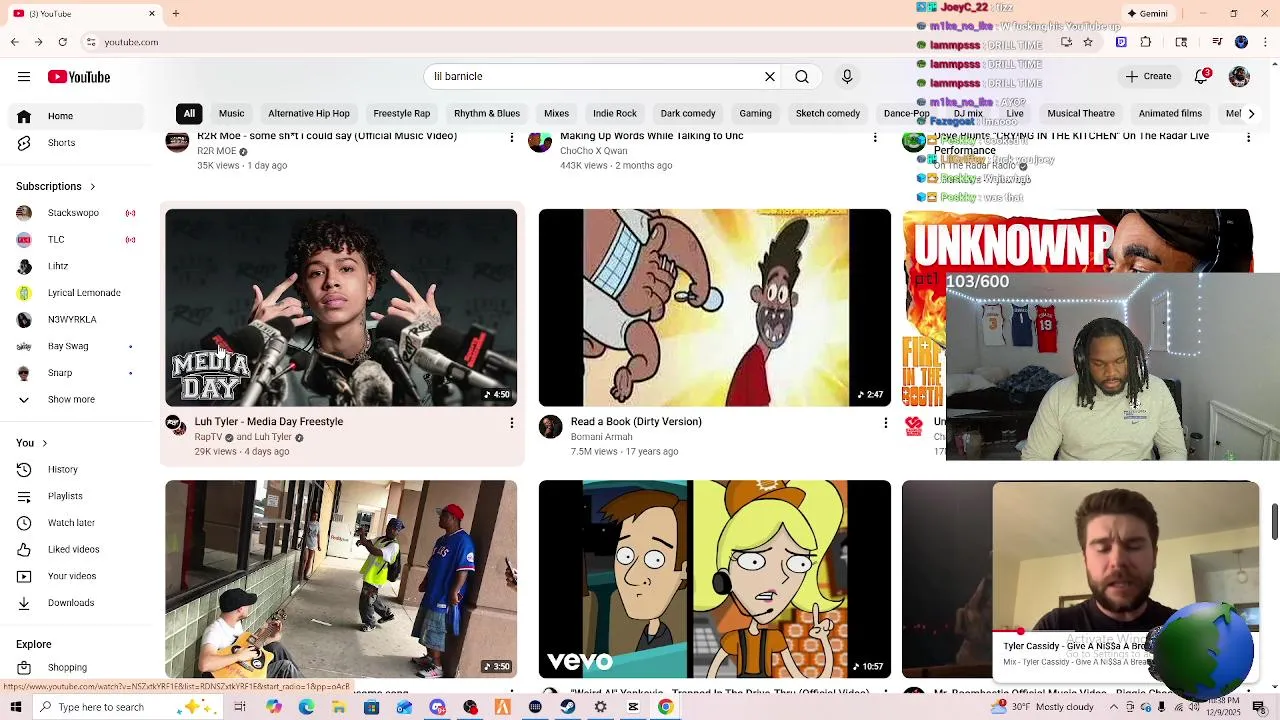Open the notifications bell

[x=1202, y=76]
